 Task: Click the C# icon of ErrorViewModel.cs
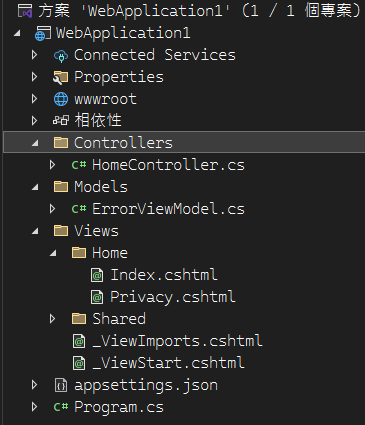pyautogui.click(x=79, y=209)
